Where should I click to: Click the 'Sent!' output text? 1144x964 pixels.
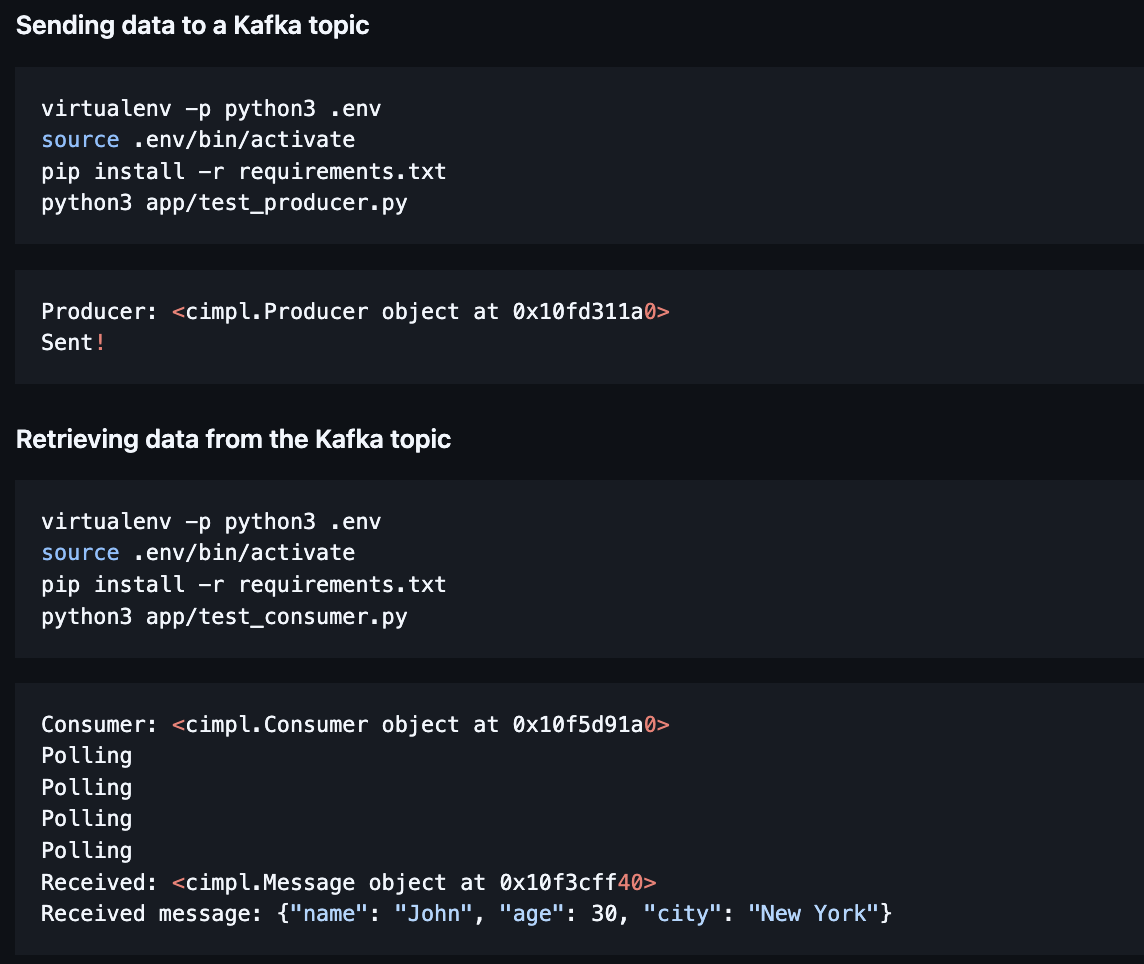pos(74,342)
